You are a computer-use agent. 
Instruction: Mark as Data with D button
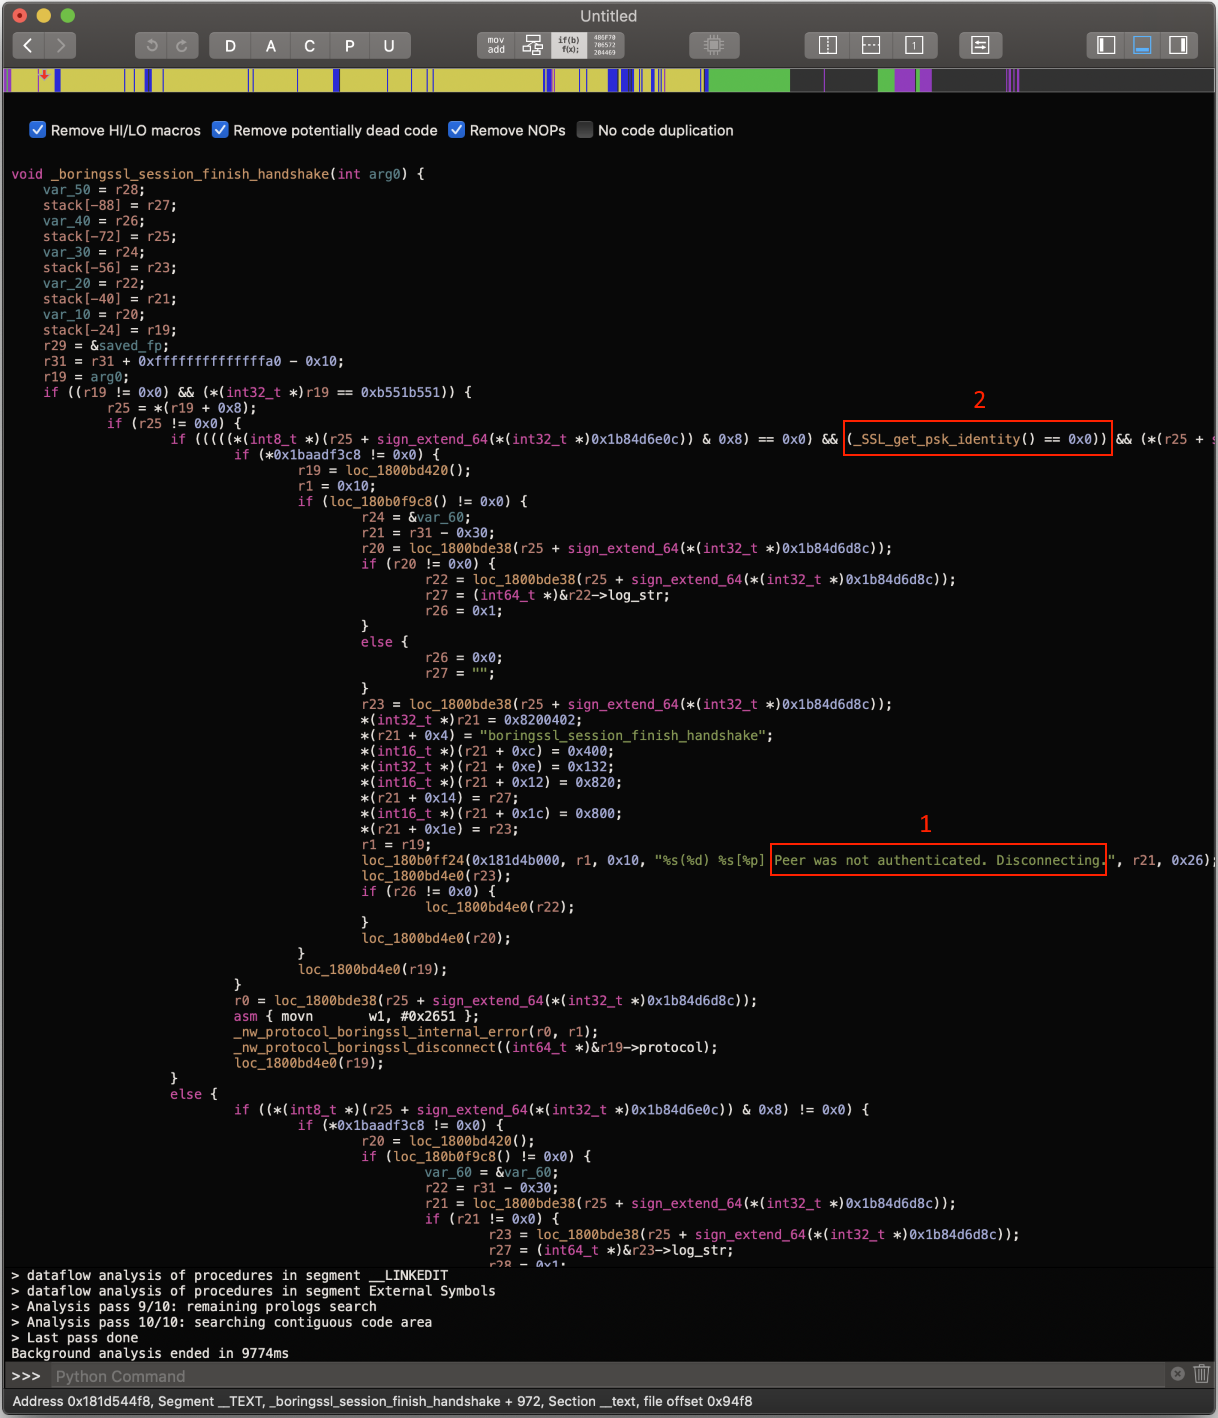point(230,45)
